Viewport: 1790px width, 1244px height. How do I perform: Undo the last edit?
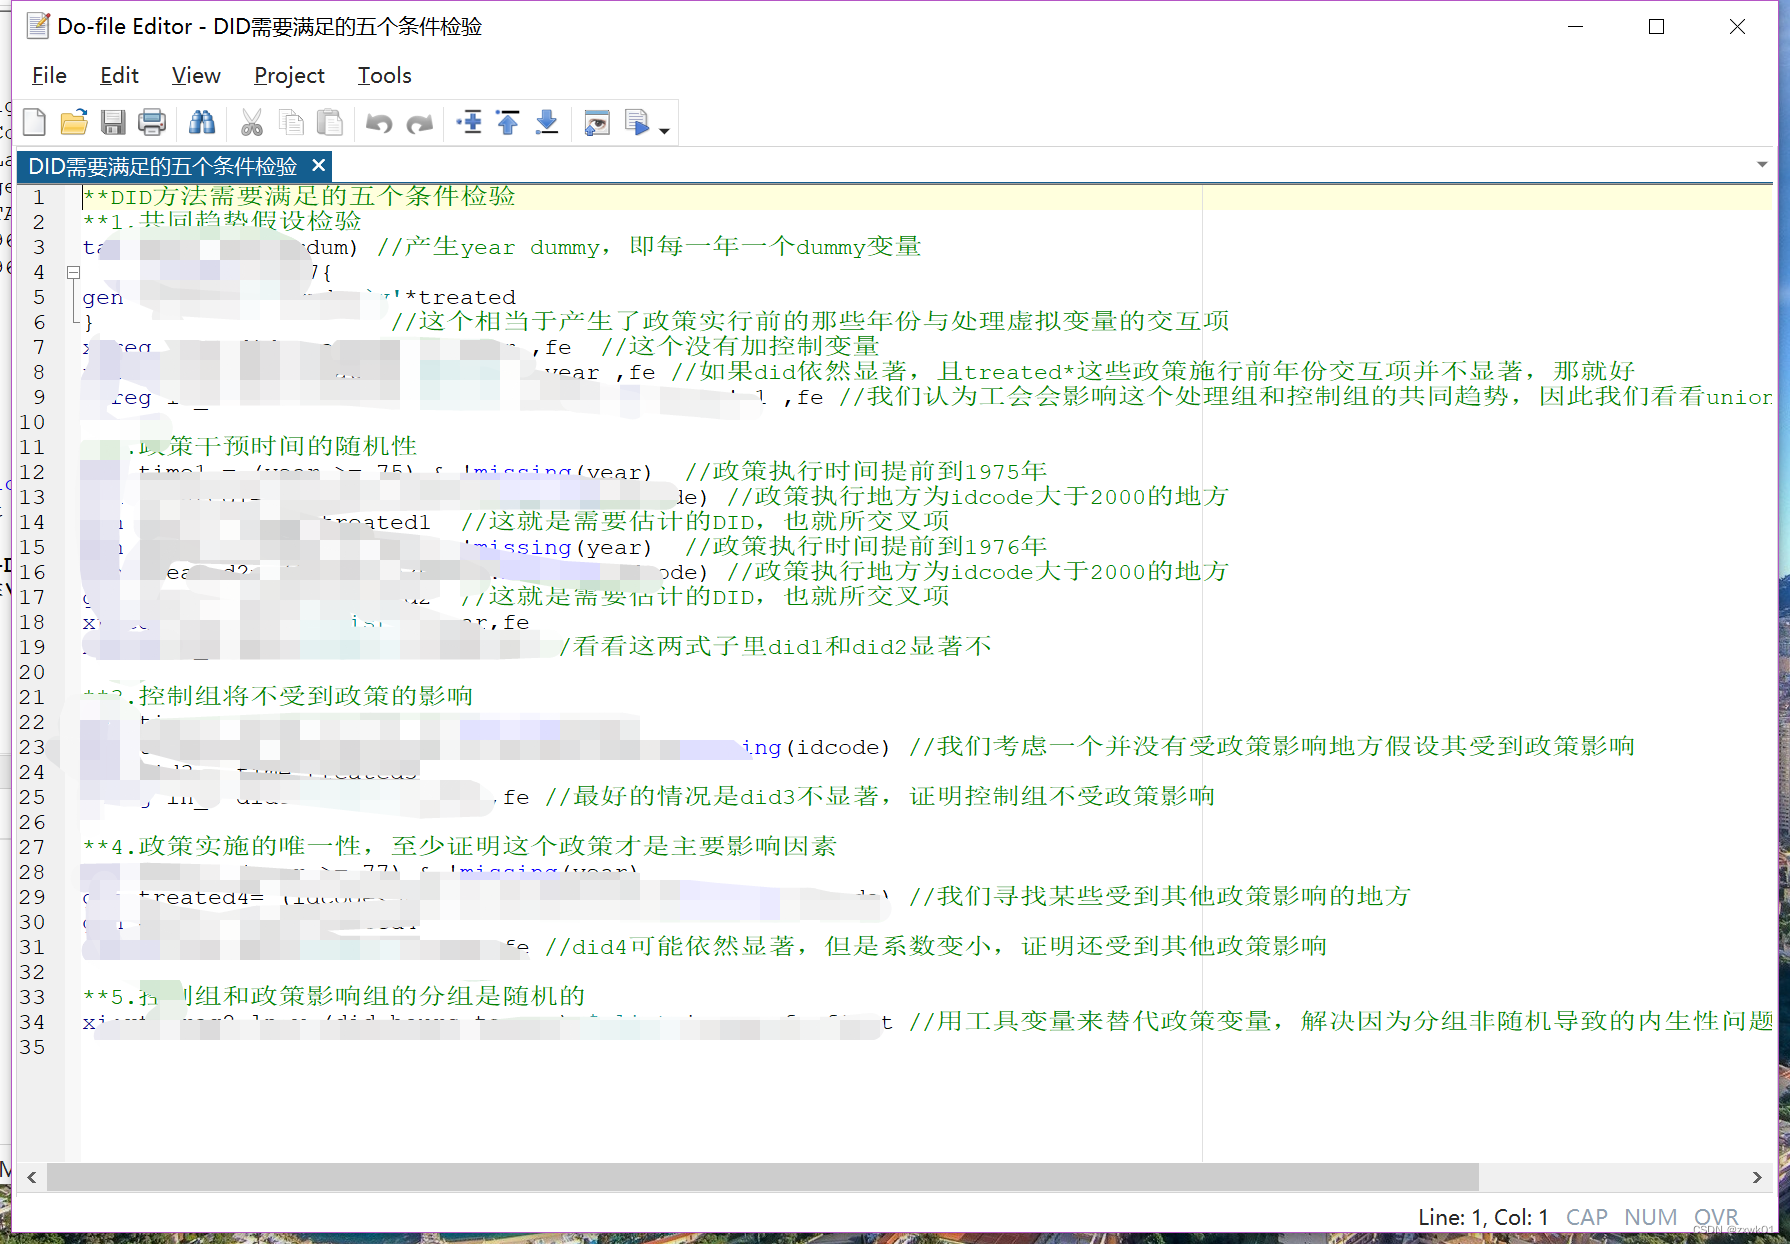point(379,124)
